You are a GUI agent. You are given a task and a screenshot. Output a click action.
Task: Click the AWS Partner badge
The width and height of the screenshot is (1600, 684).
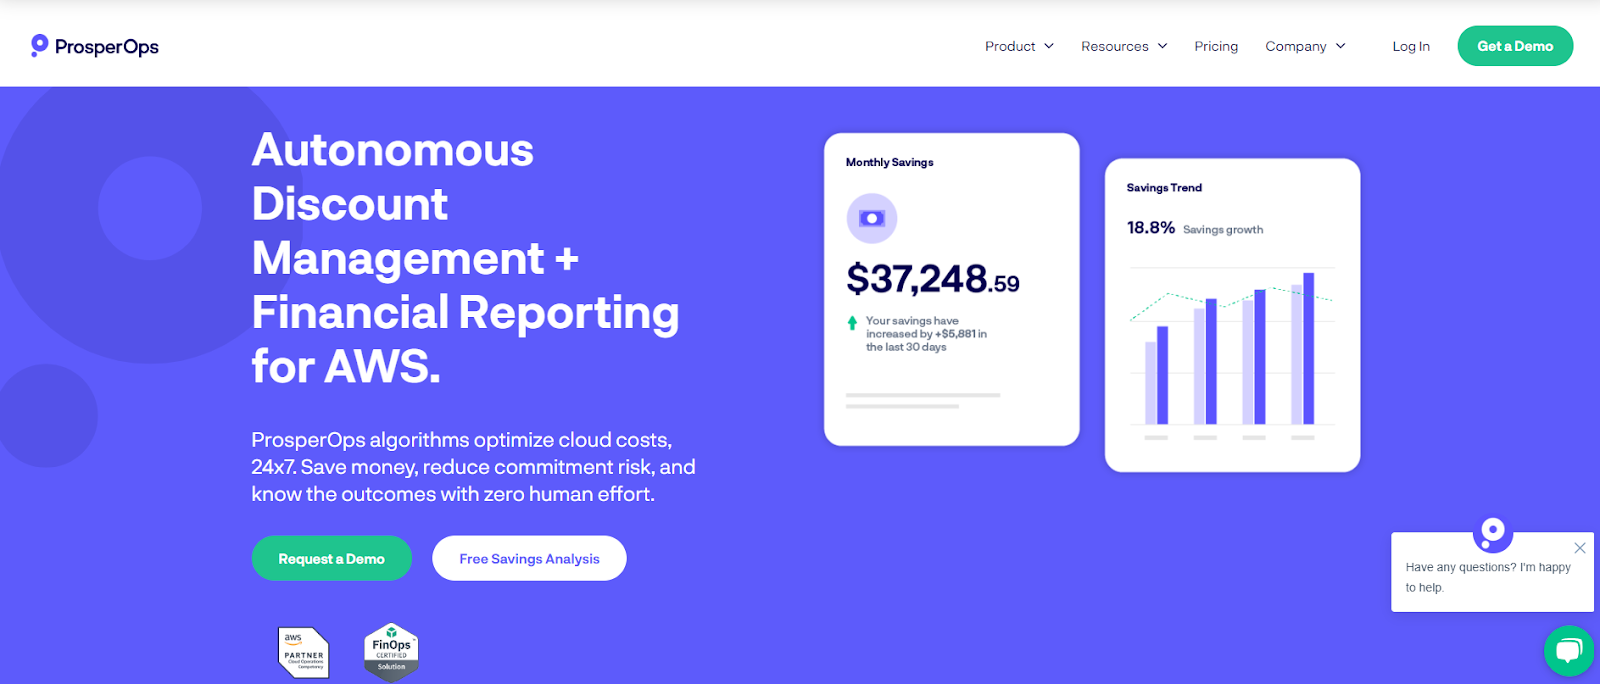pos(303,652)
